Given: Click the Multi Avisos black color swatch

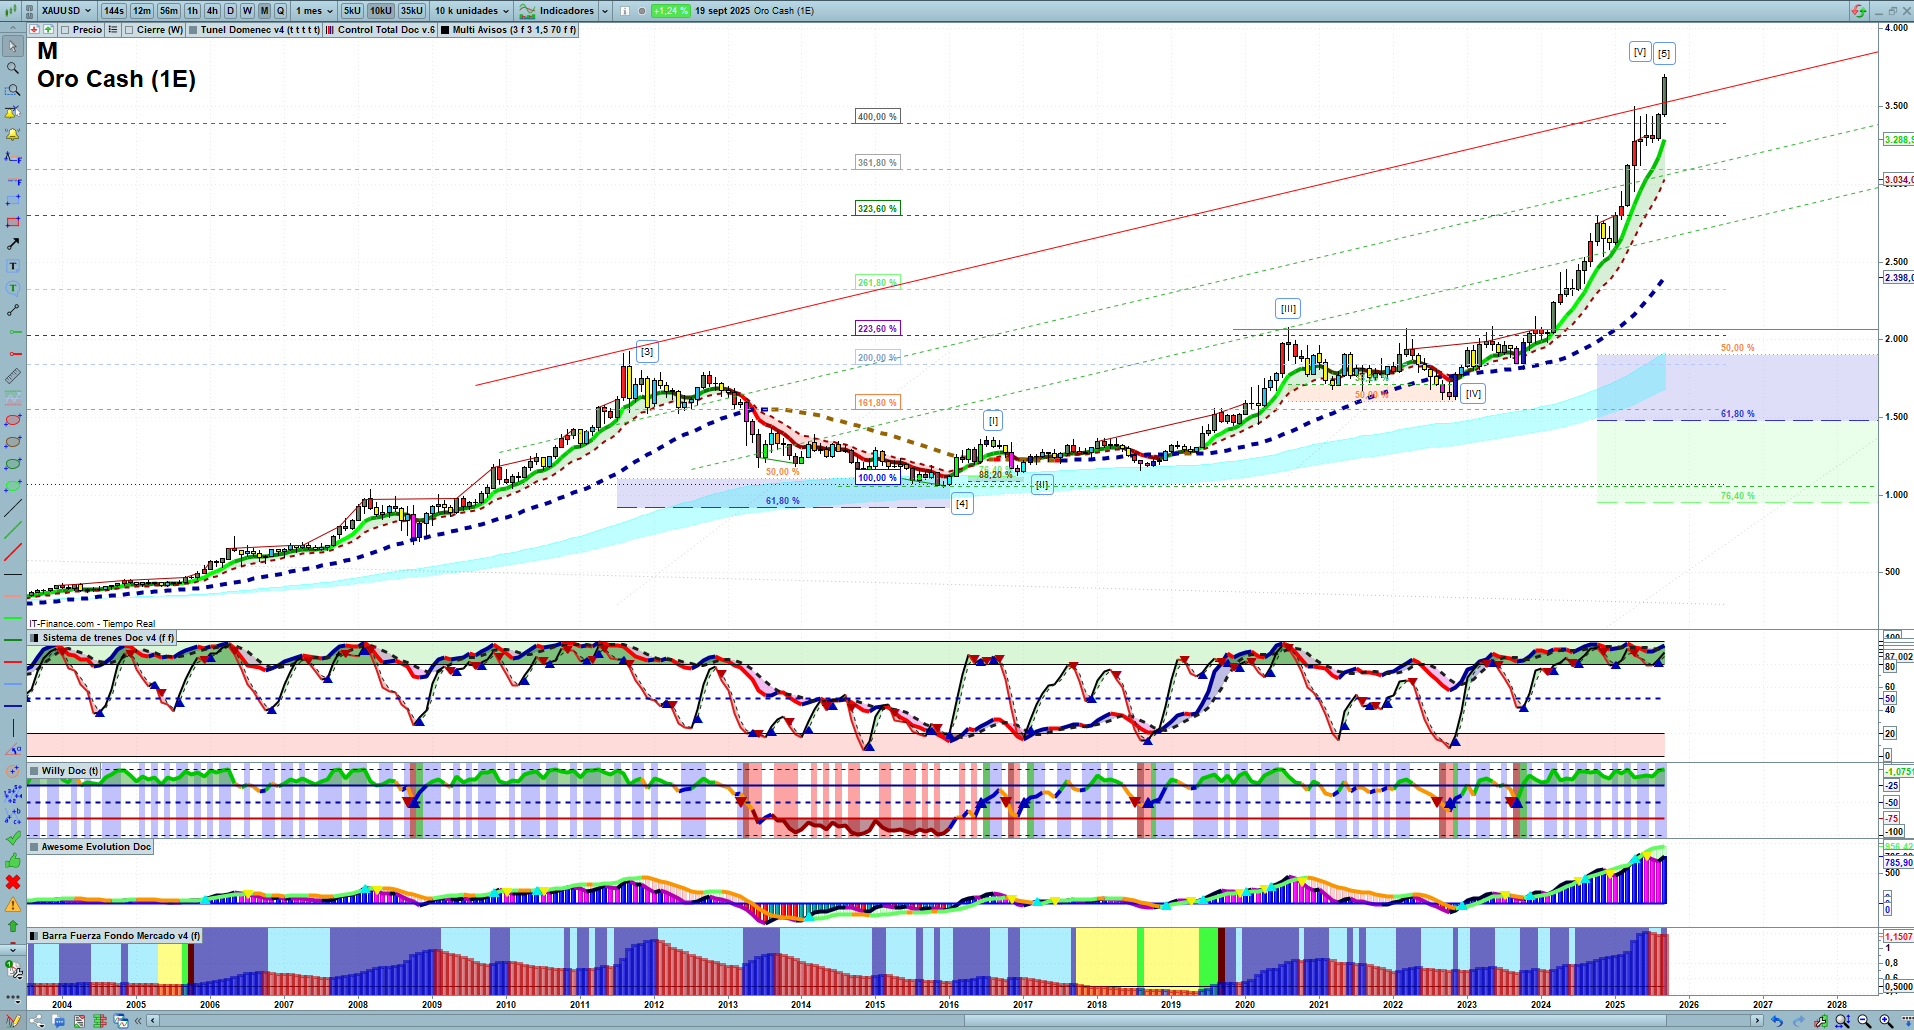Looking at the screenshot, I should pyautogui.click(x=446, y=30).
